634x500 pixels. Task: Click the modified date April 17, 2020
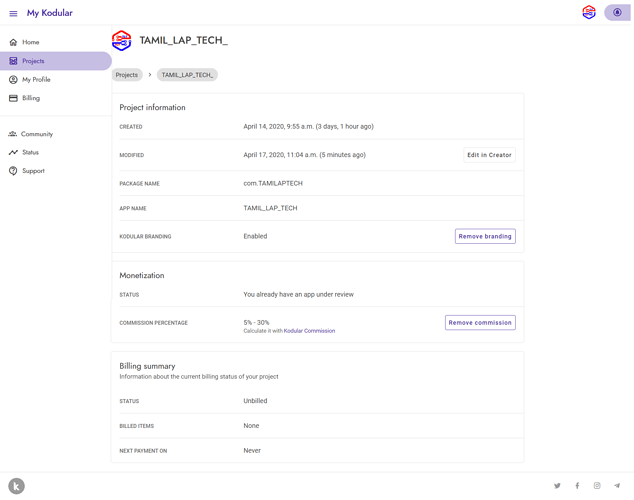pyautogui.click(x=304, y=155)
